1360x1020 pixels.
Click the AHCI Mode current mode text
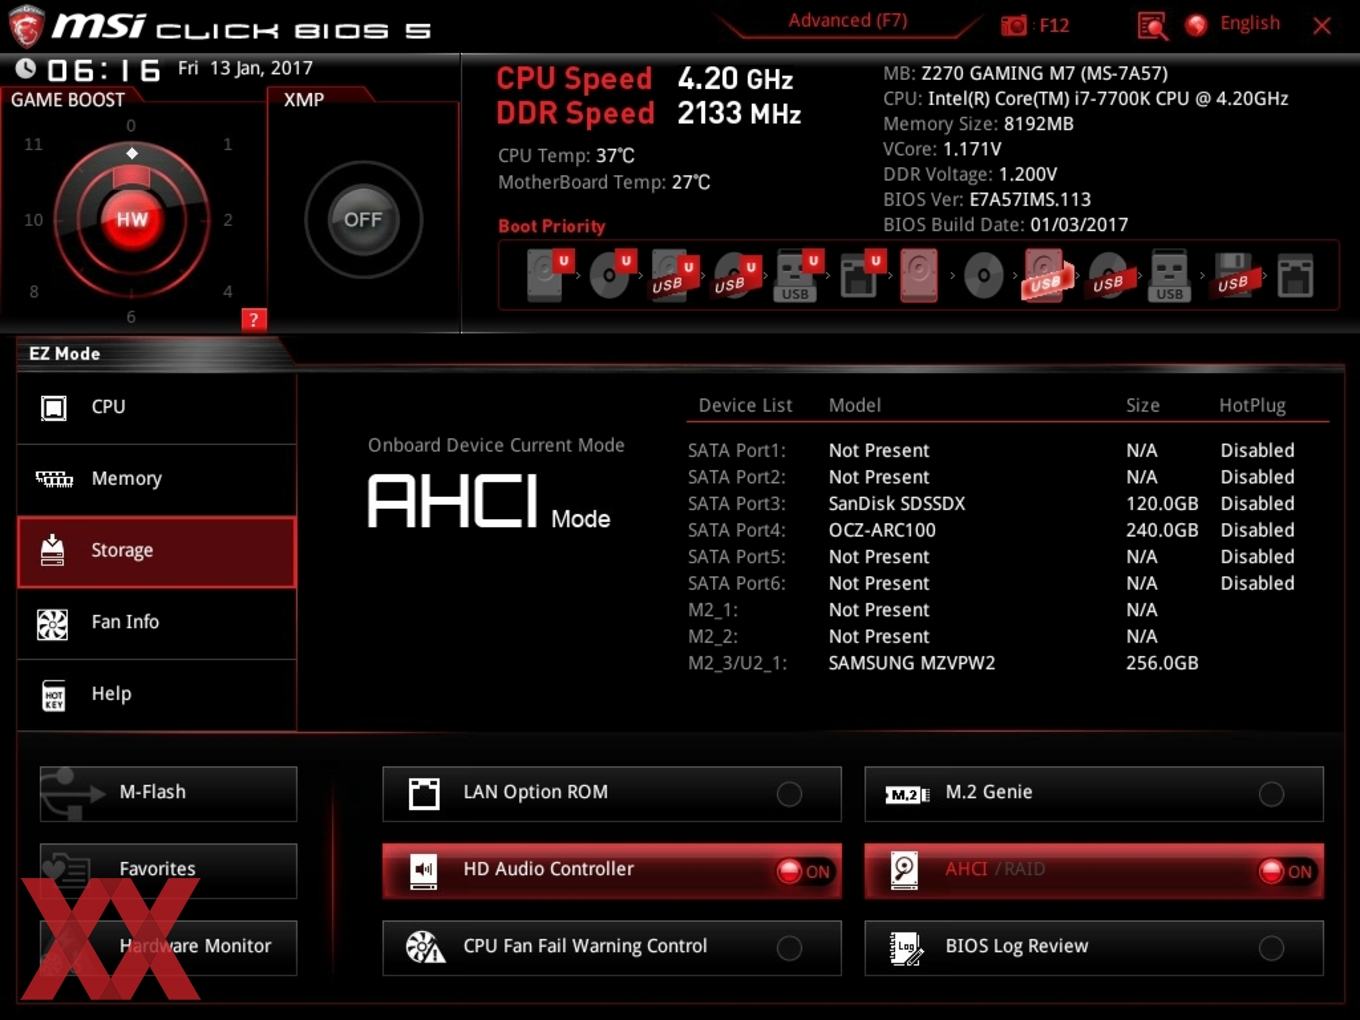pyautogui.click(x=489, y=501)
